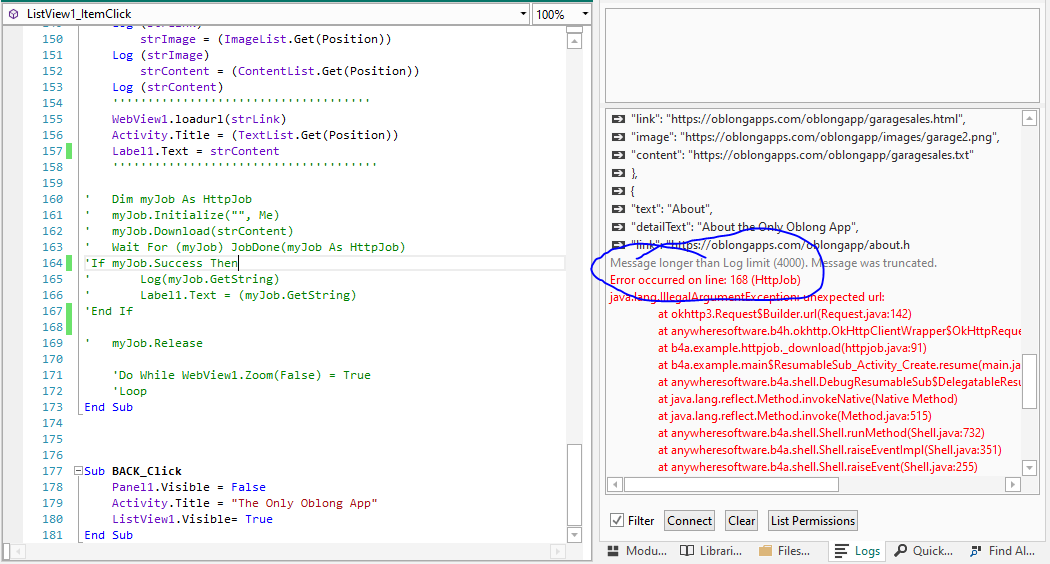Click the empty upper panel above logs
The height and width of the screenshot is (564, 1050).
pyautogui.click(x=822, y=55)
